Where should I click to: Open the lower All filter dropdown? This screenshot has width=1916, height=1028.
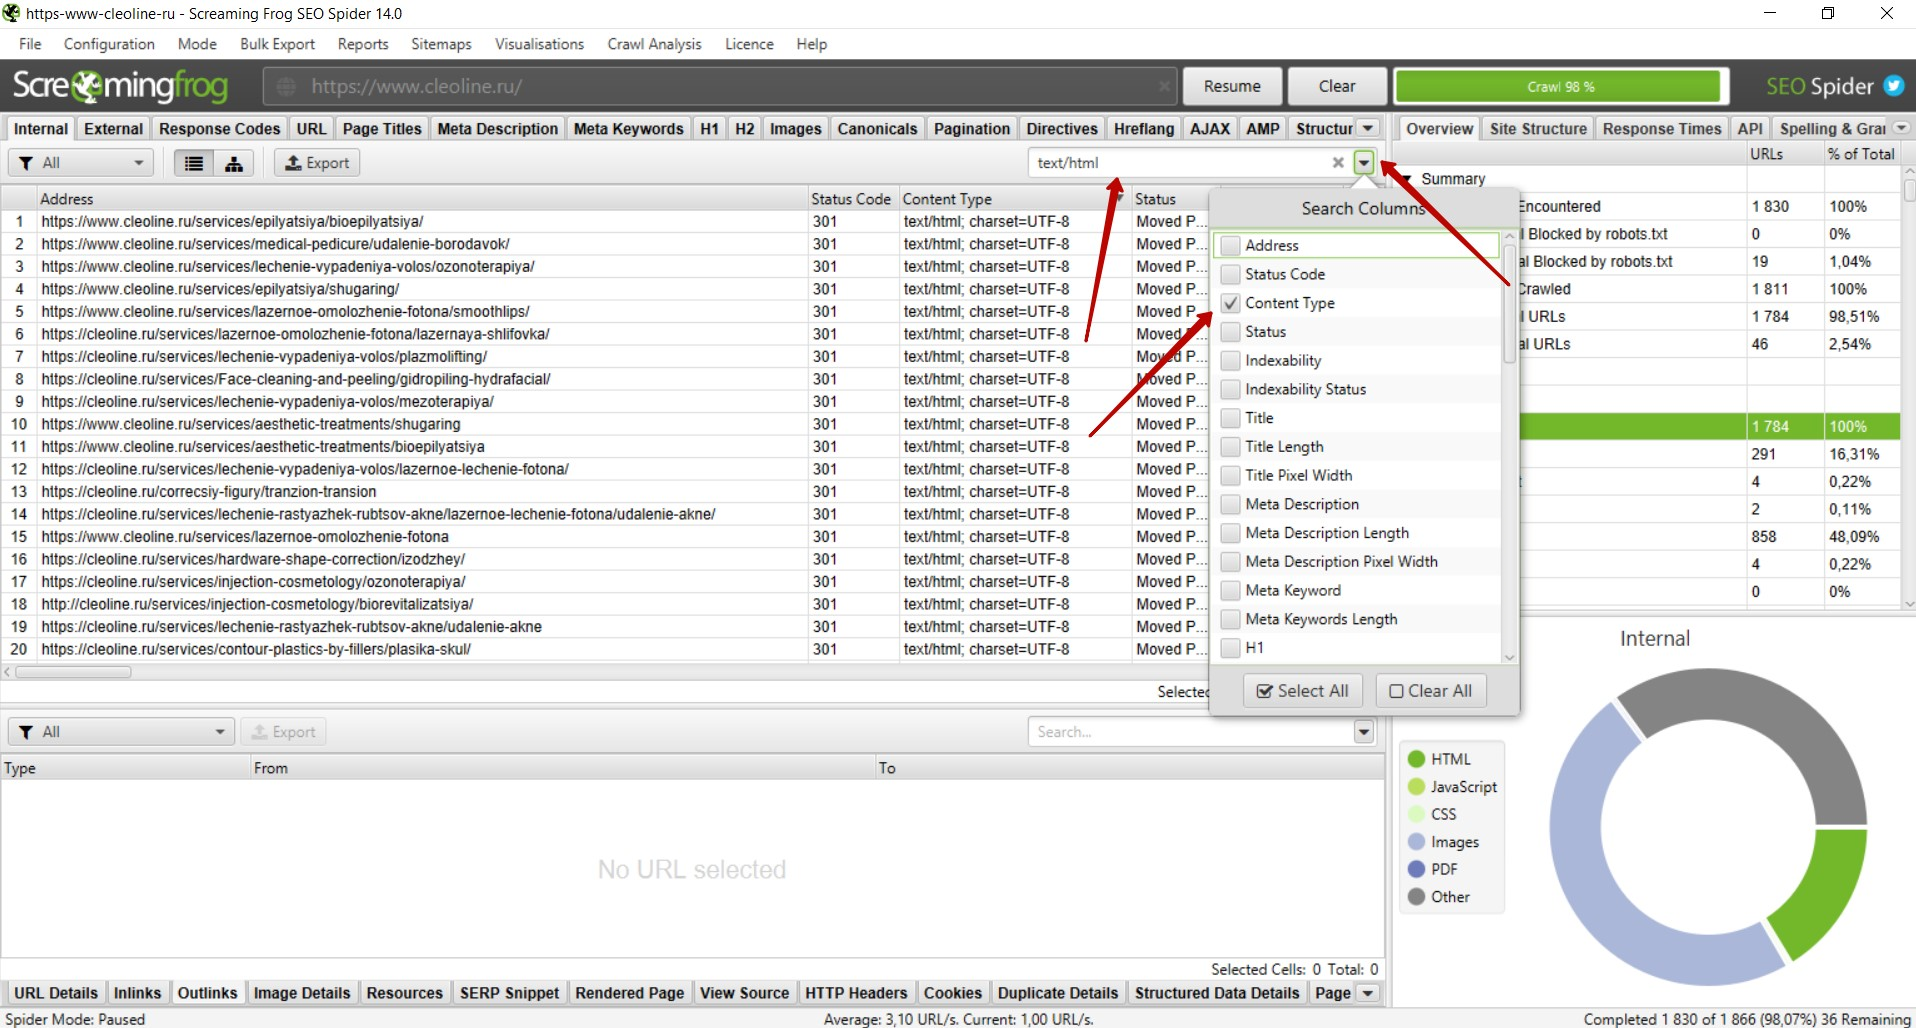click(121, 732)
